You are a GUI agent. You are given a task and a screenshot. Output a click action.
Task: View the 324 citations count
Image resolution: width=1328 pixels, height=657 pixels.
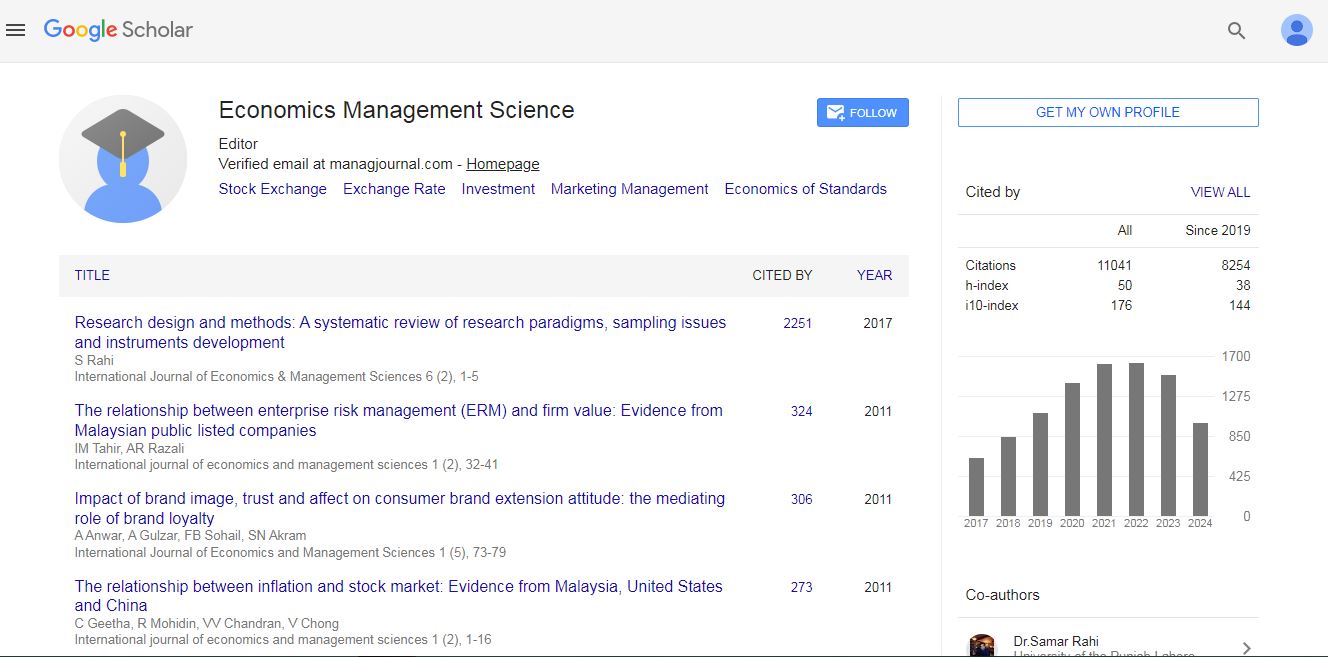[x=801, y=411]
